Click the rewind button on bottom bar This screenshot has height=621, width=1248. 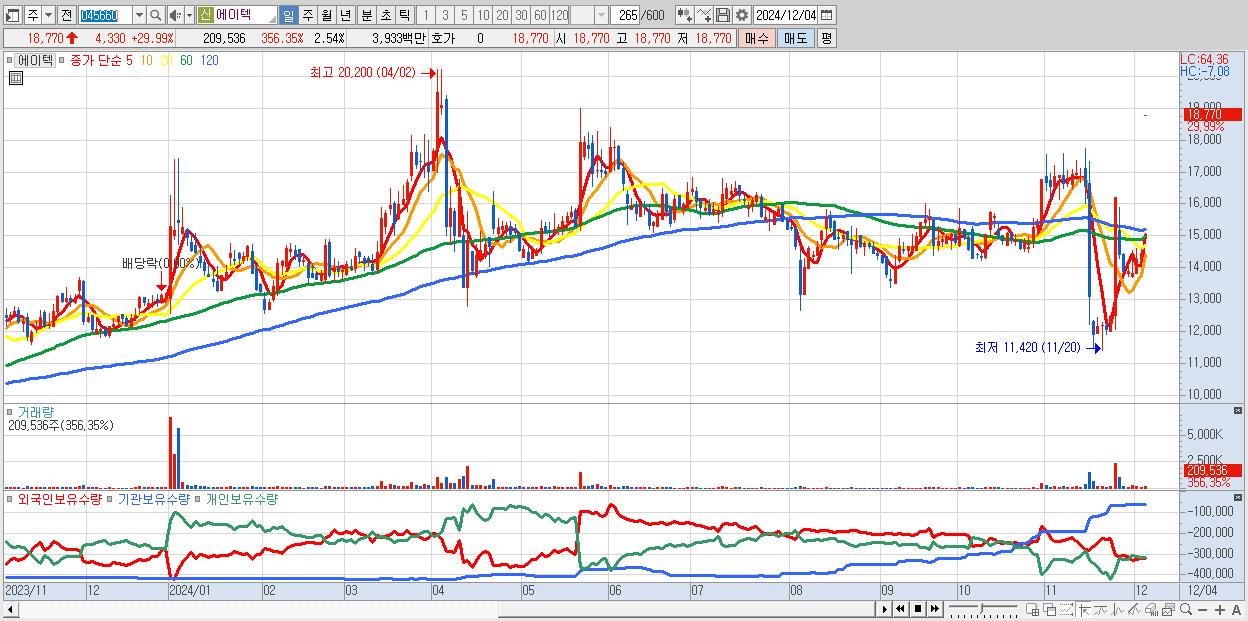[900, 609]
